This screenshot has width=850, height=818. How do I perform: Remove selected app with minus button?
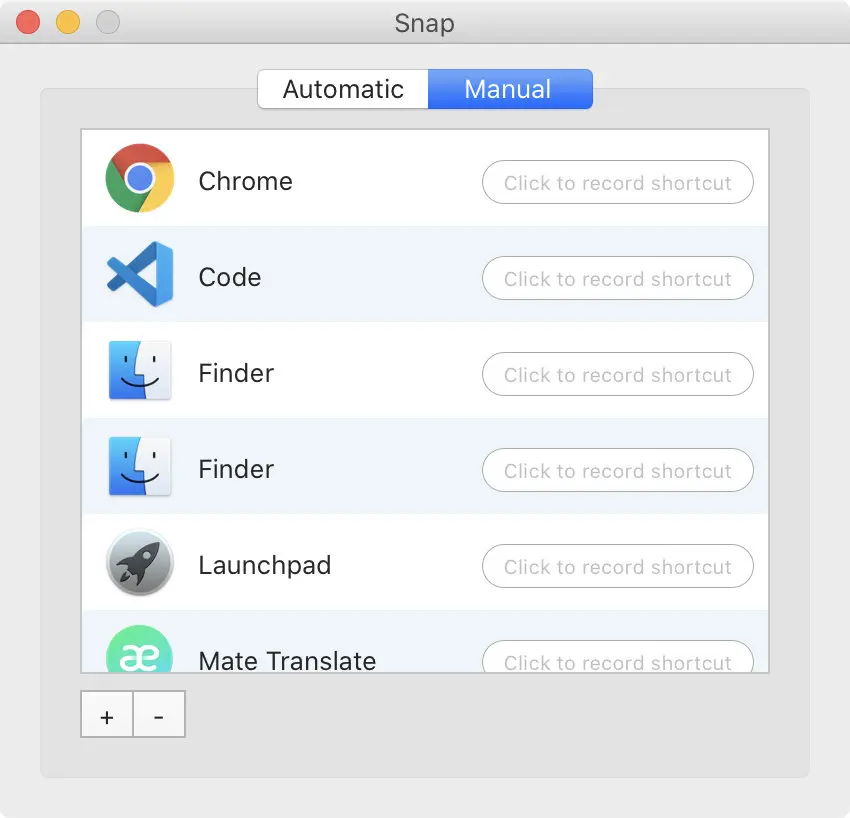coord(159,714)
